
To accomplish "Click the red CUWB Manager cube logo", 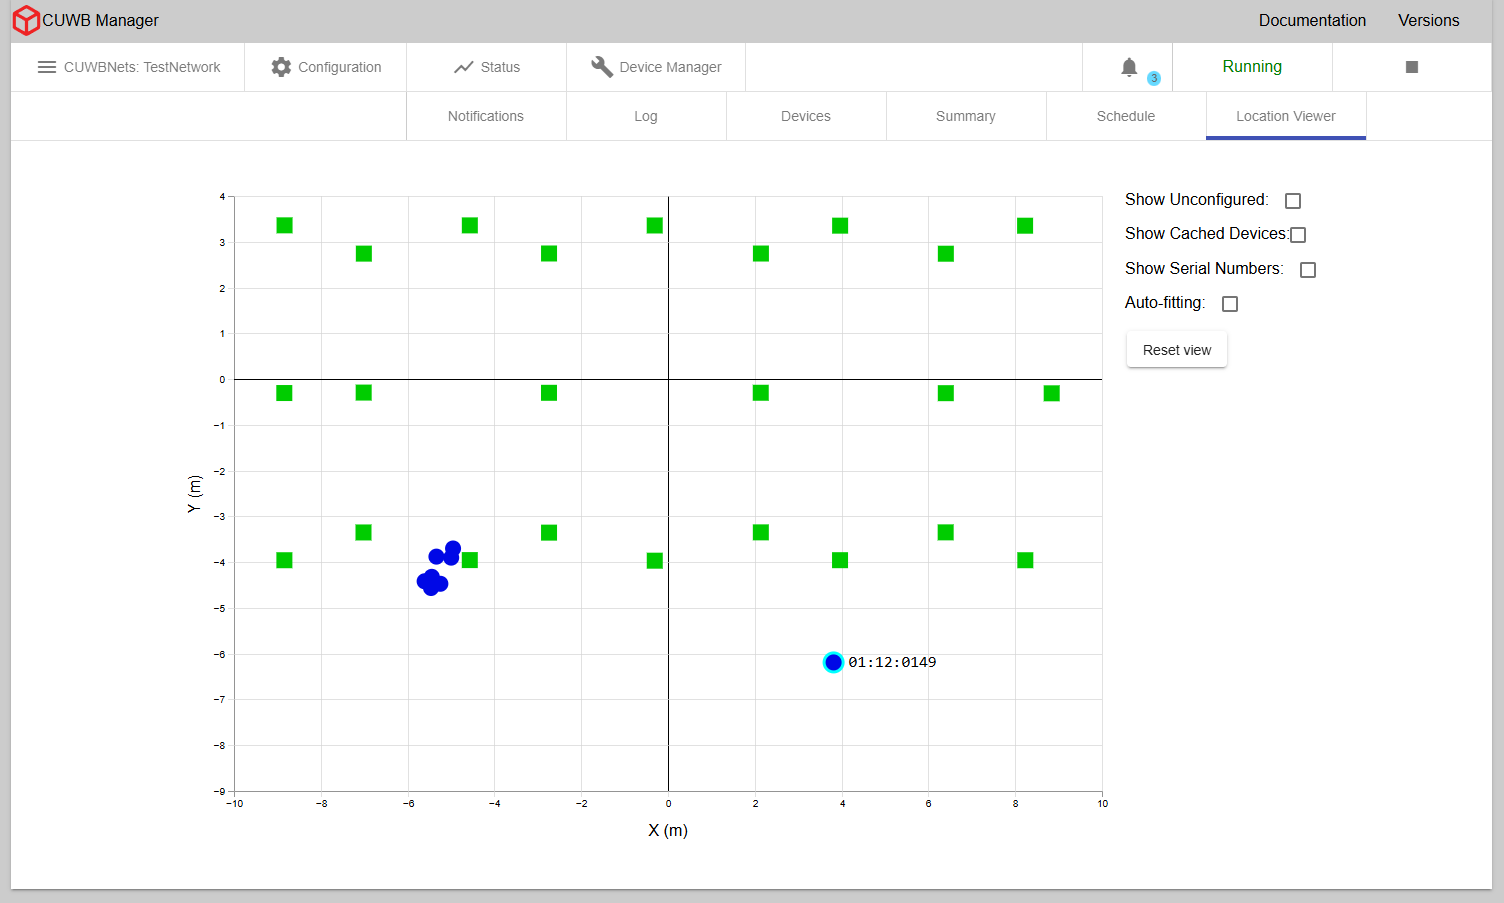I will pos(26,20).
